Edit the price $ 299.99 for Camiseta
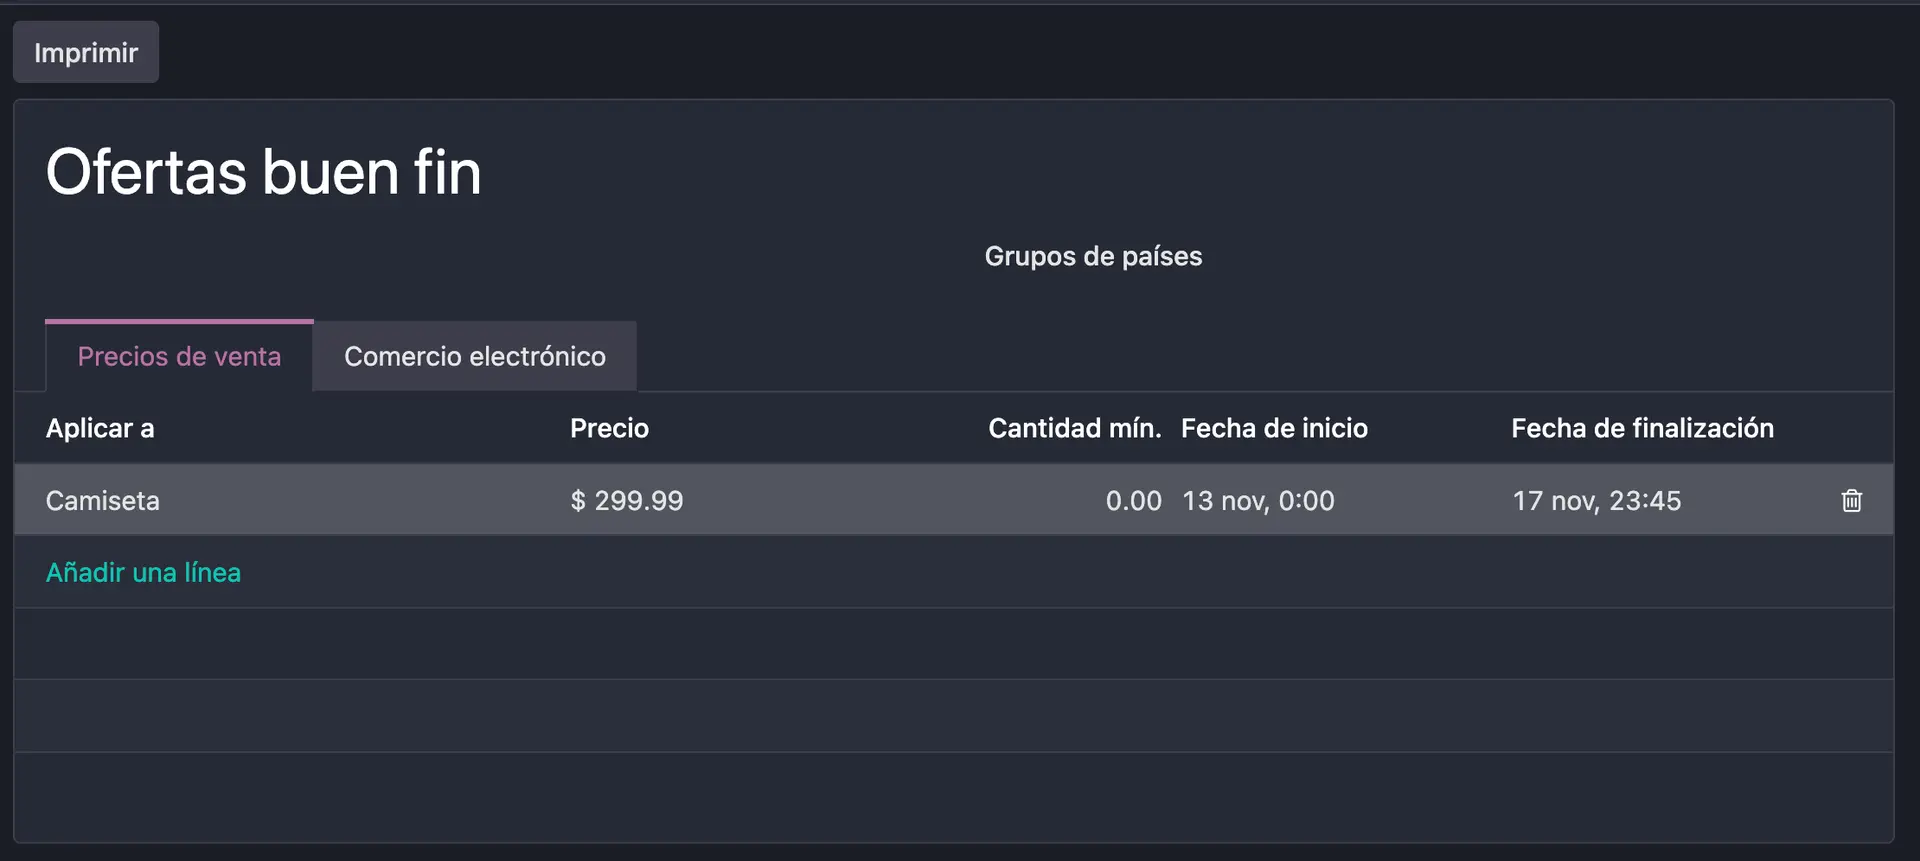1920x861 pixels. 627,501
